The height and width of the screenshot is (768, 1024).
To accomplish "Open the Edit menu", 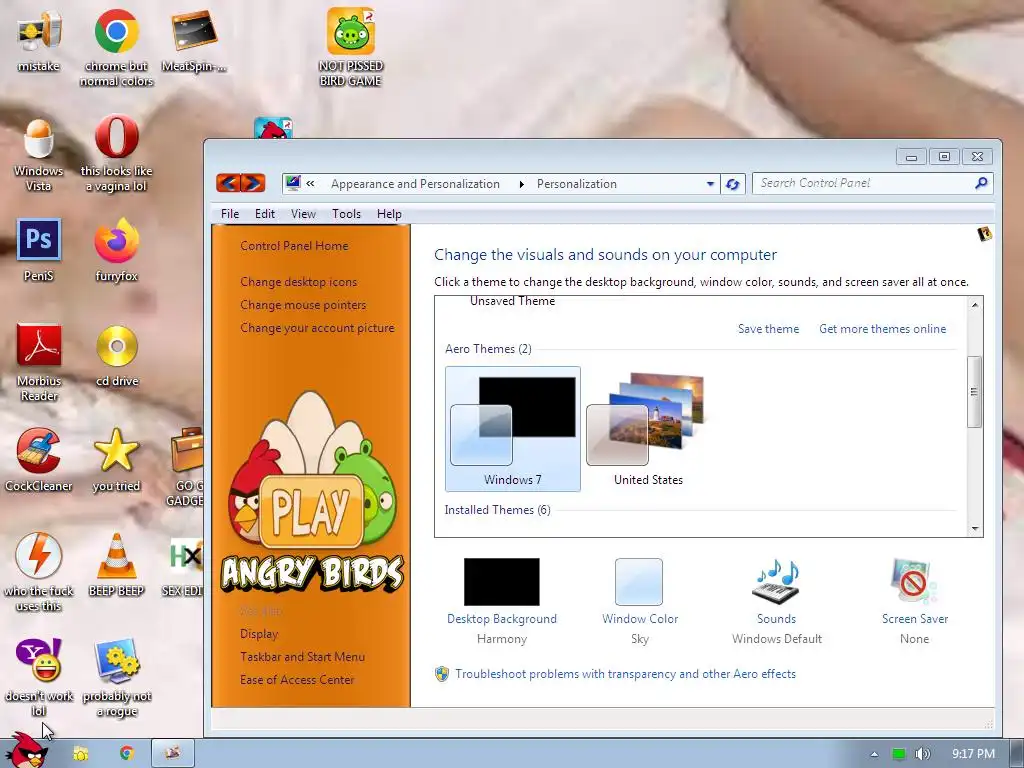I will [x=264, y=214].
